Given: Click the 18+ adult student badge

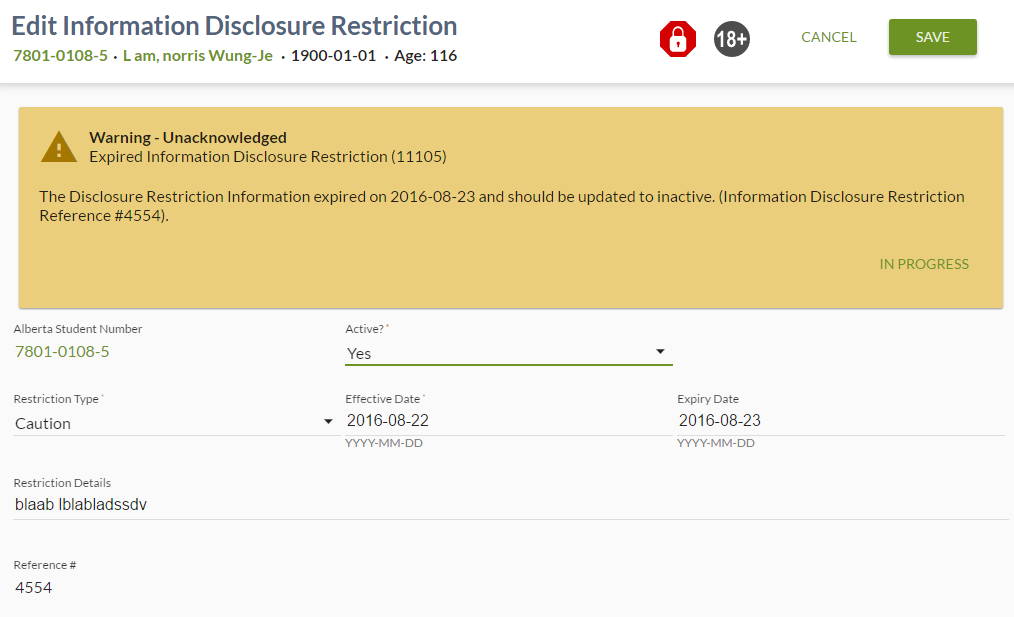Looking at the screenshot, I should pyautogui.click(x=731, y=39).
